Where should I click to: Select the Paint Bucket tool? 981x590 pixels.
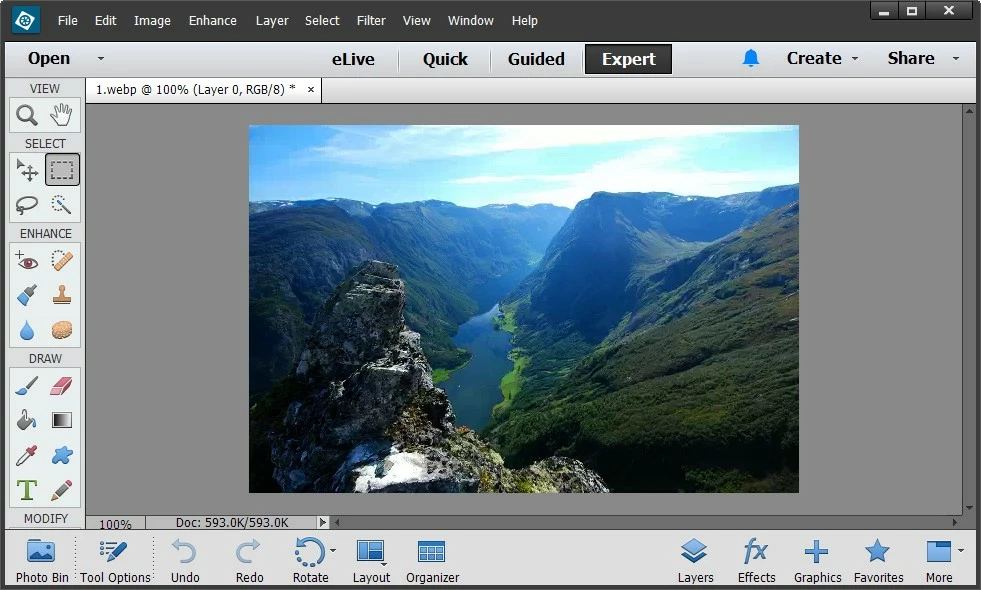pos(27,420)
